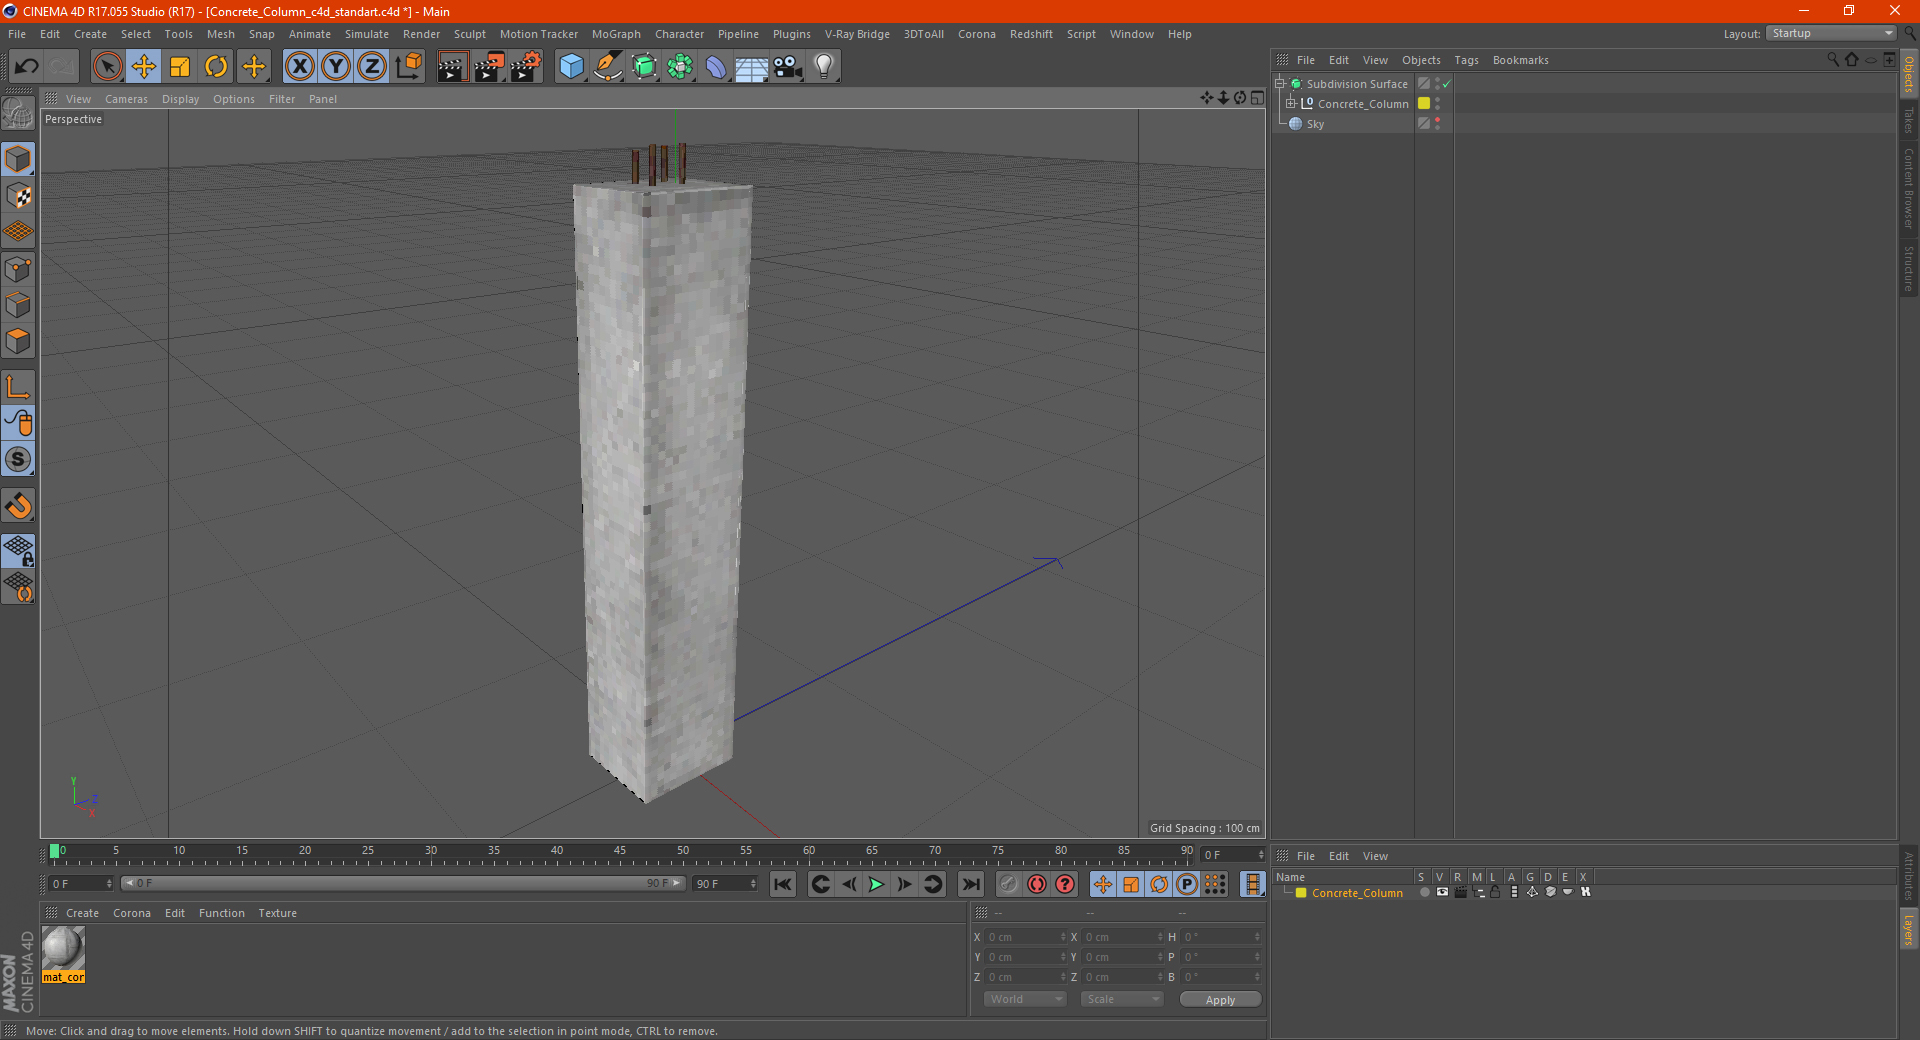Open the Content Browser side tab
The height and width of the screenshot is (1040, 1920).
click(x=1909, y=188)
